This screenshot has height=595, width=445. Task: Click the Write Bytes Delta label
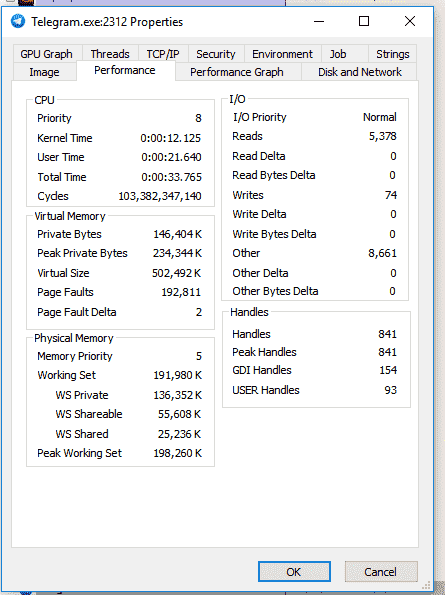[274, 234]
